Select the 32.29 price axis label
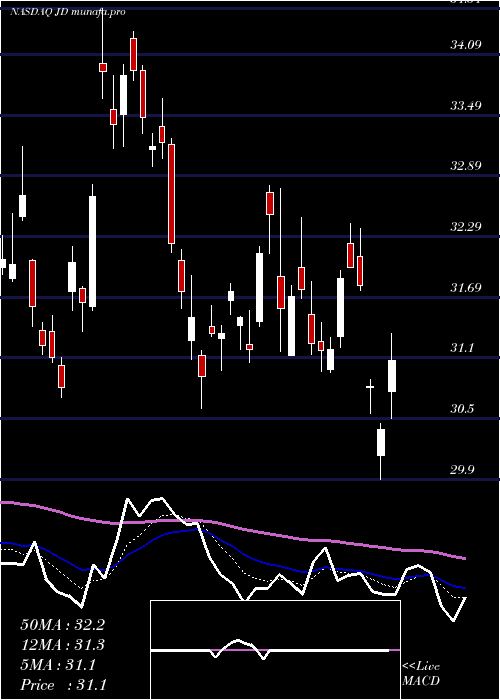The image size is (500, 700). click(465, 227)
